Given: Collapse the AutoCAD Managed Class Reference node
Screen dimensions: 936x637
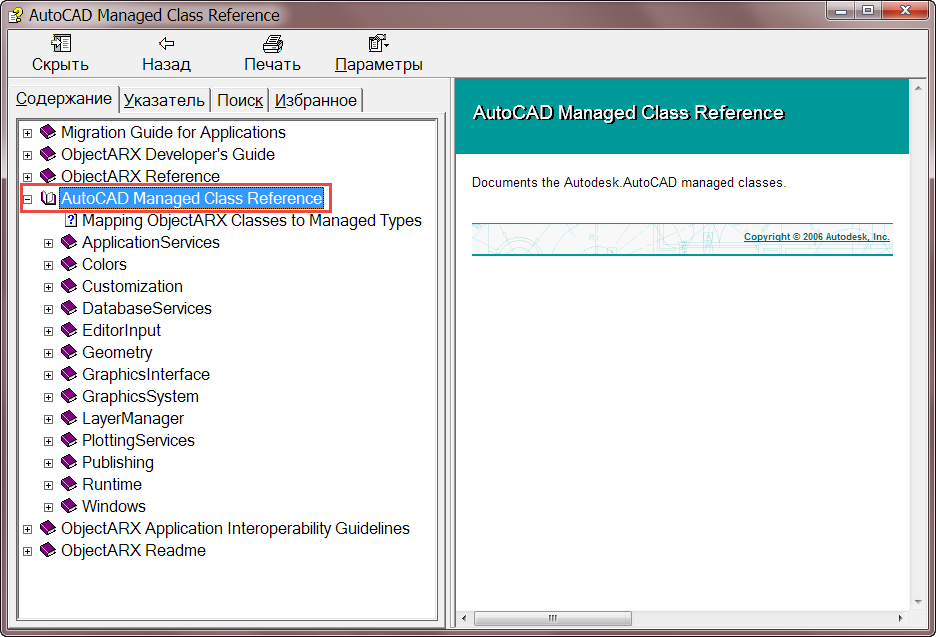Looking at the screenshot, I should pos(27,199).
